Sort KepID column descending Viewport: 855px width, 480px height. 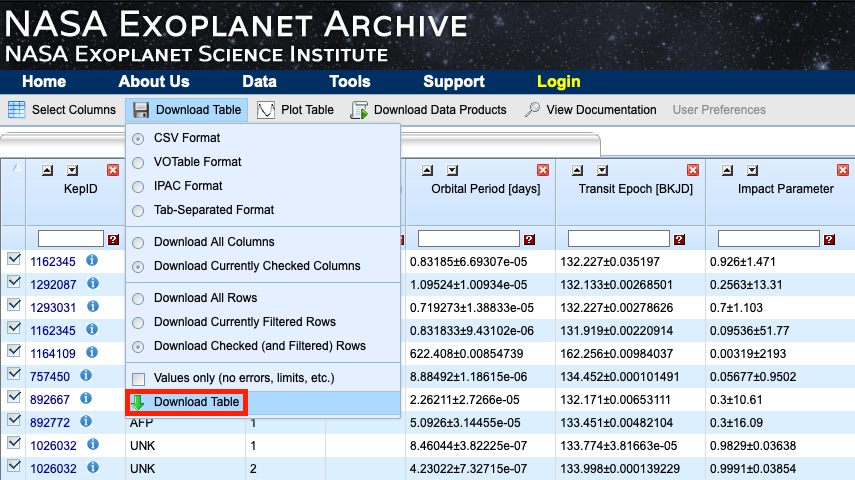(72, 170)
